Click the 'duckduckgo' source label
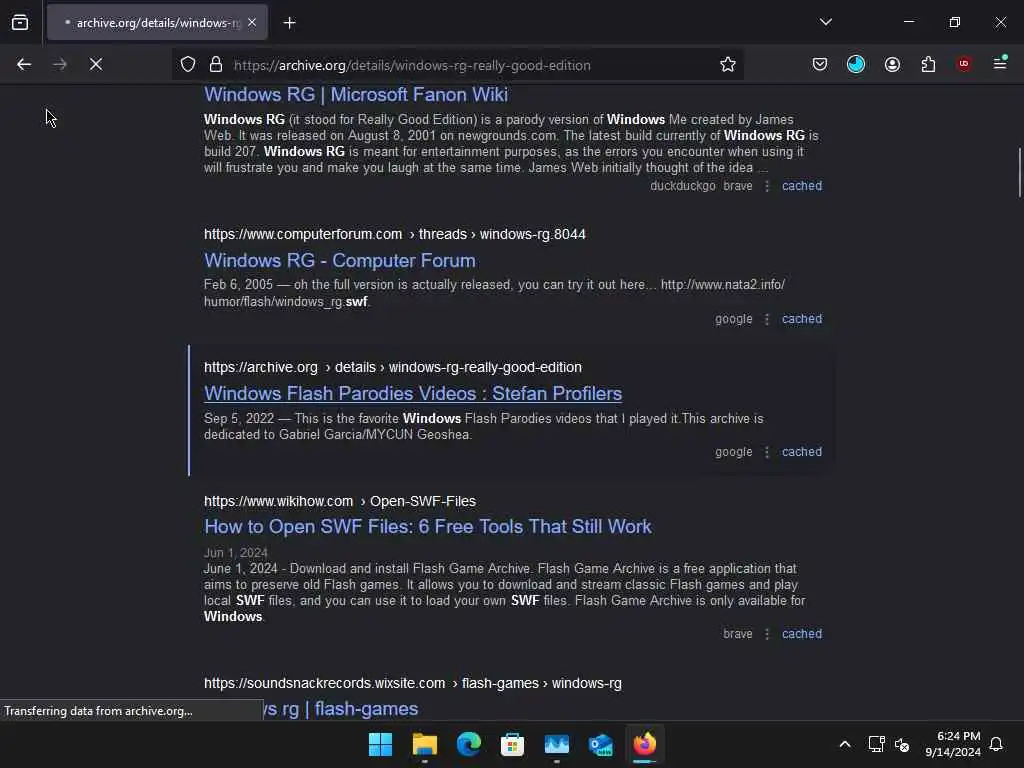The image size is (1024, 768). pos(682,185)
